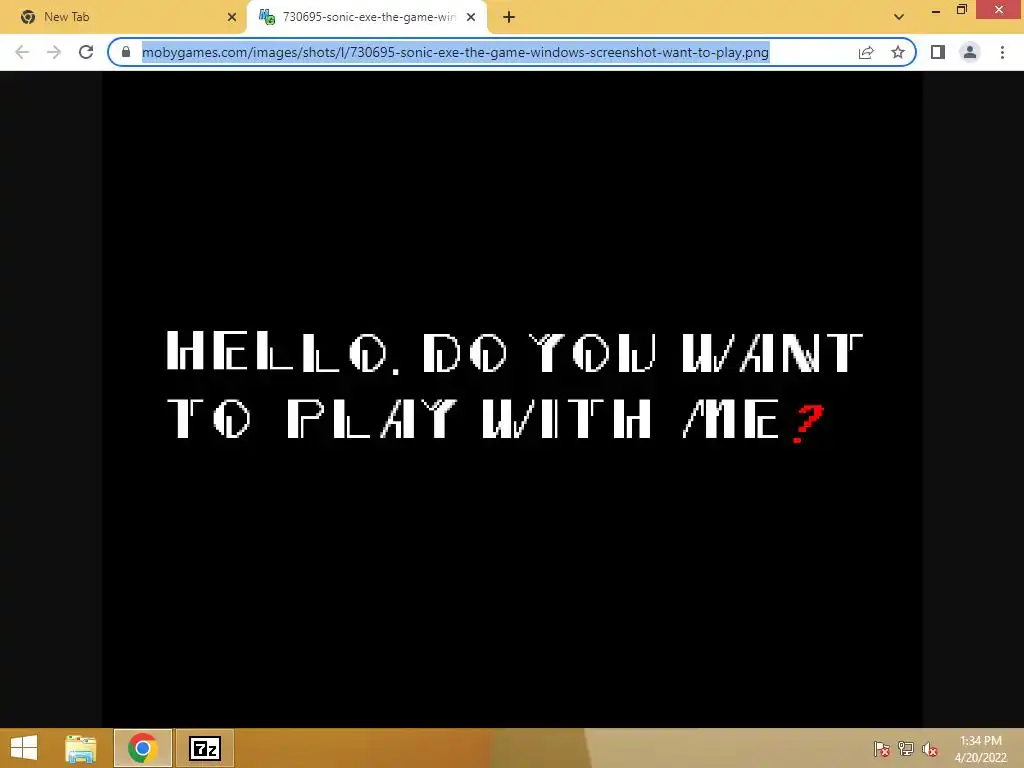Image resolution: width=1024 pixels, height=768 pixels.
Task: Expand tab search chevron
Action: [x=899, y=17]
